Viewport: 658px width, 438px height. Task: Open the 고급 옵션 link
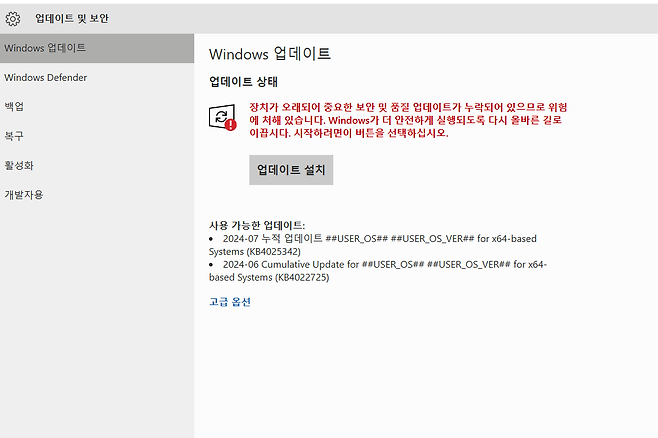[x=230, y=302]
